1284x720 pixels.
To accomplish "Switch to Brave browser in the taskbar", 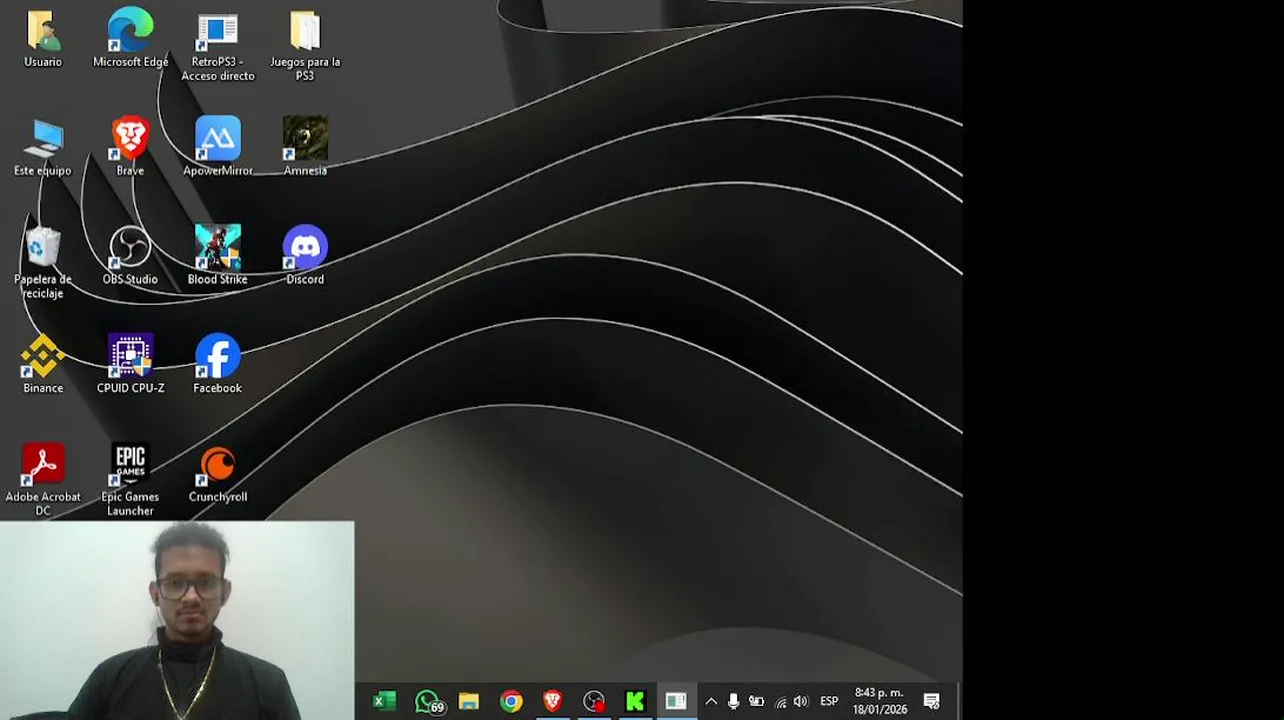I will click(x=552, y=702).
